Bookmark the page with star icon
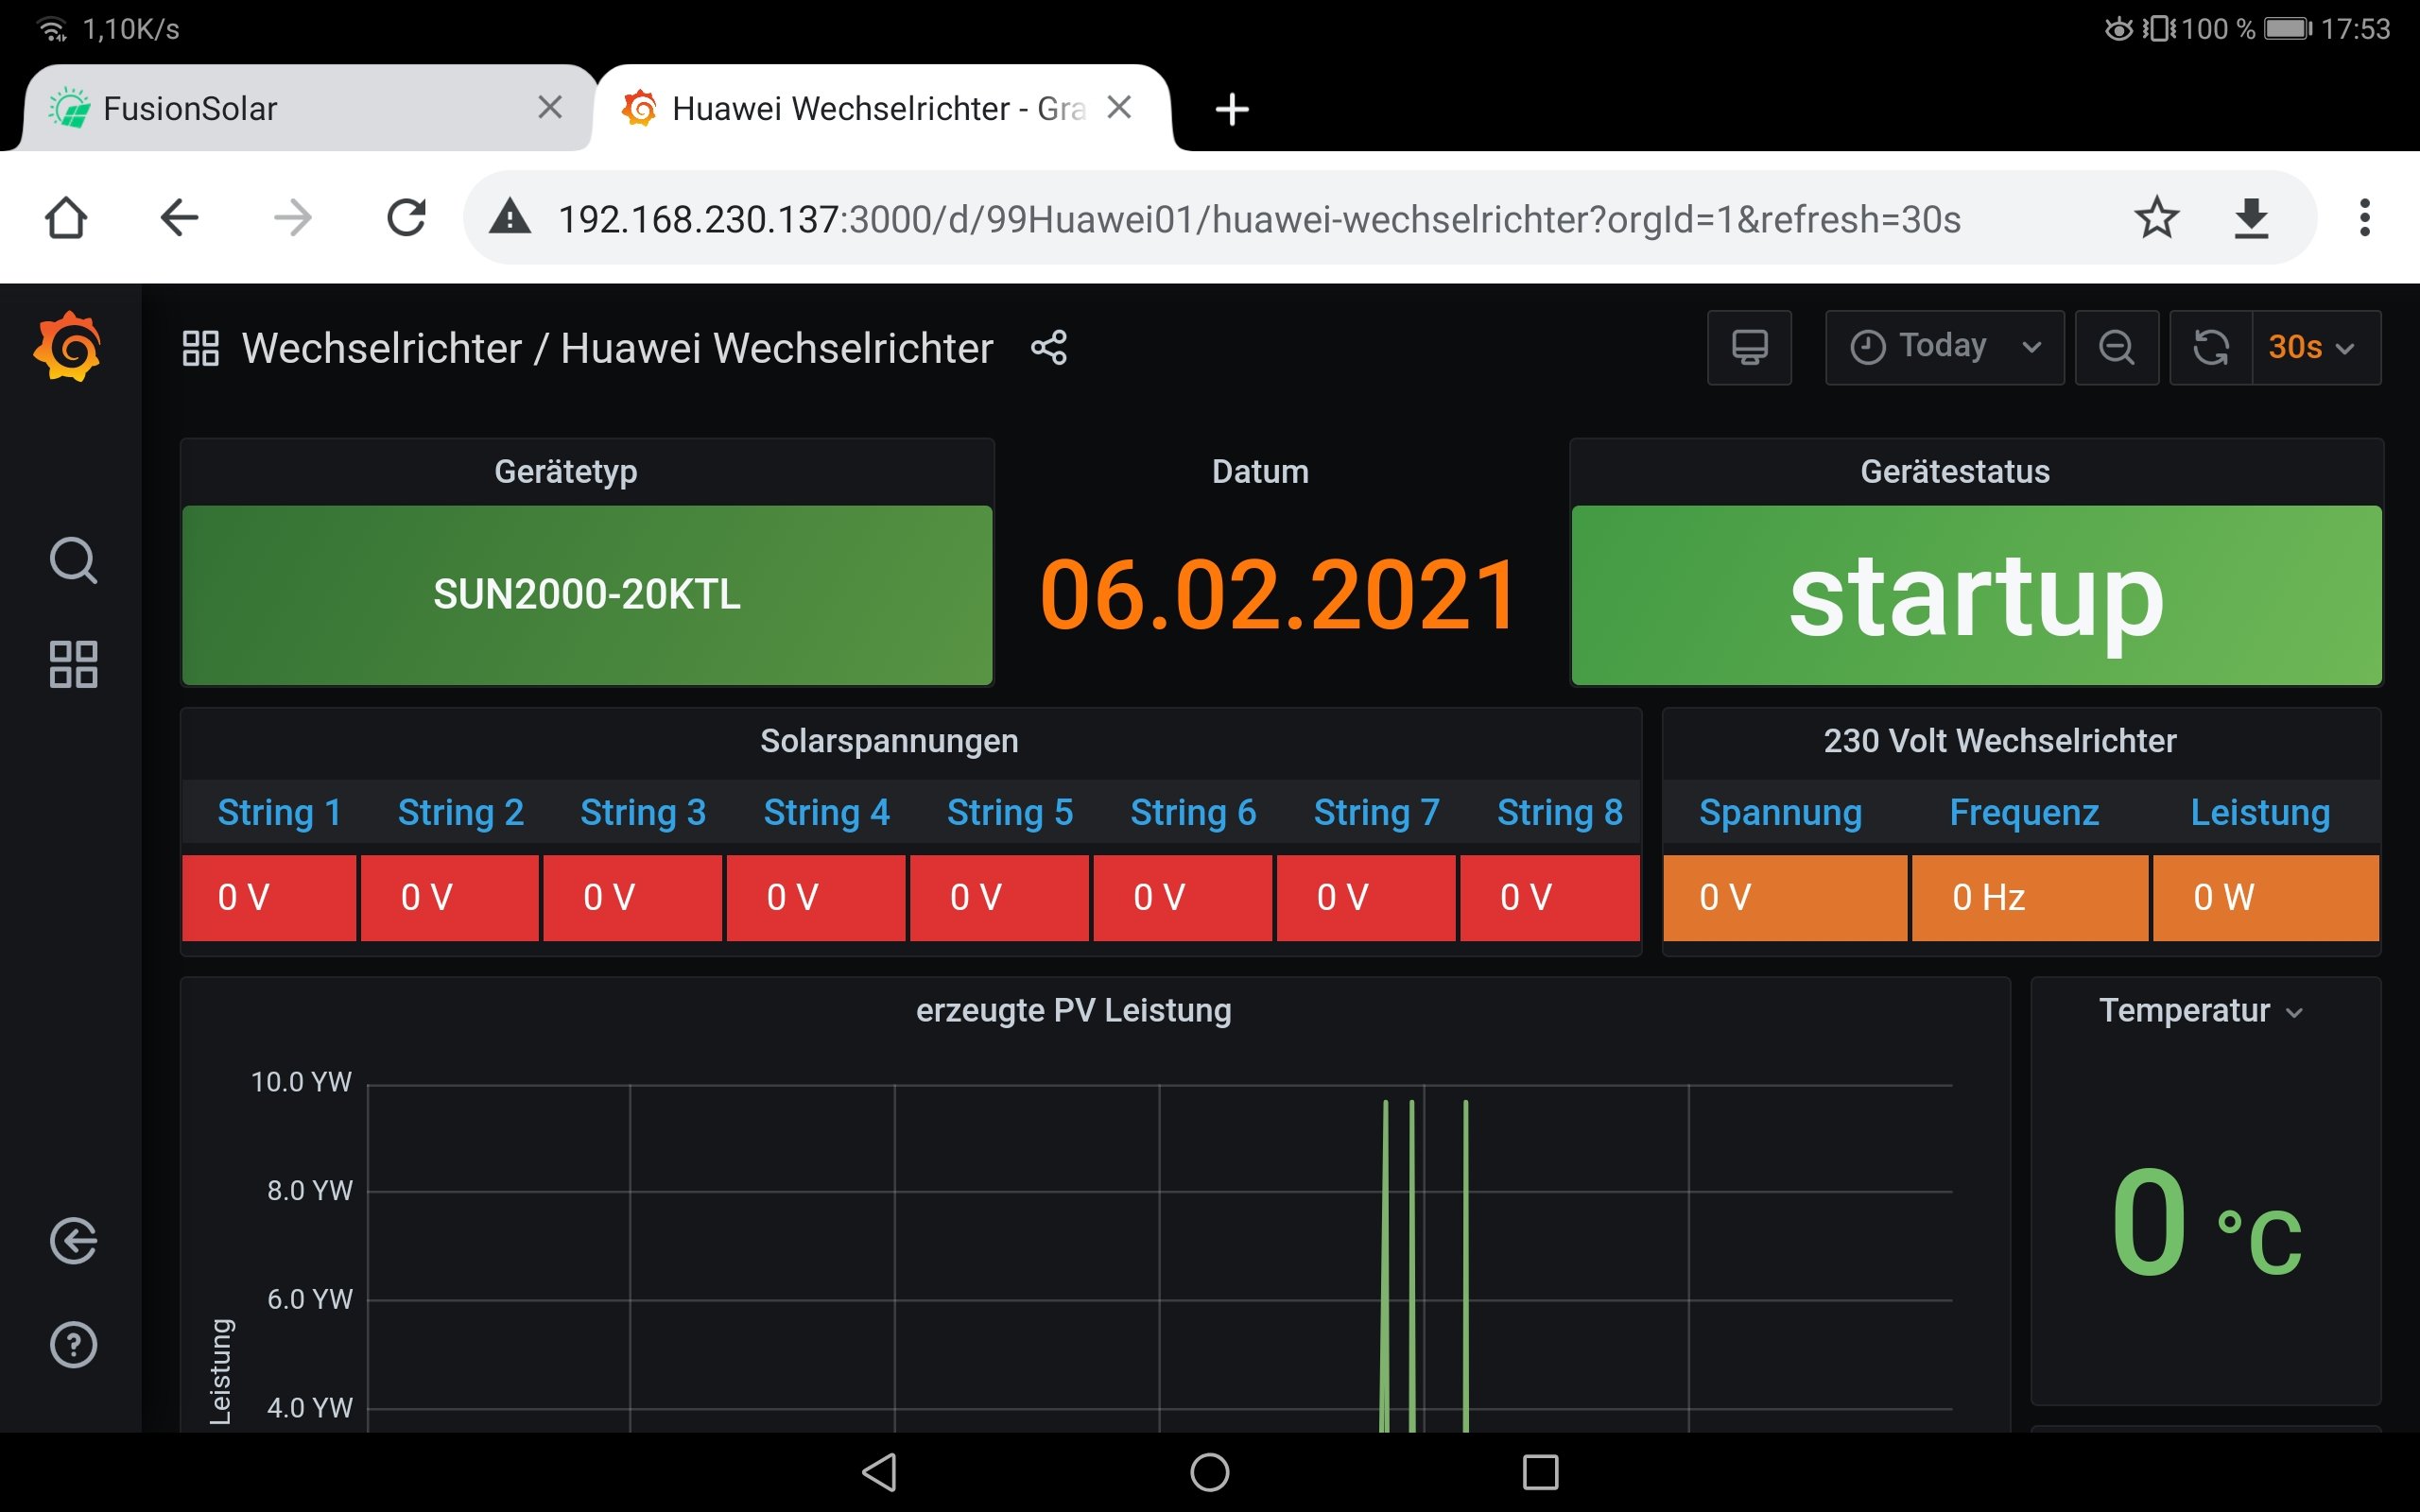This screenshot has width=2420, height=1512. [x=2156, y=218]
